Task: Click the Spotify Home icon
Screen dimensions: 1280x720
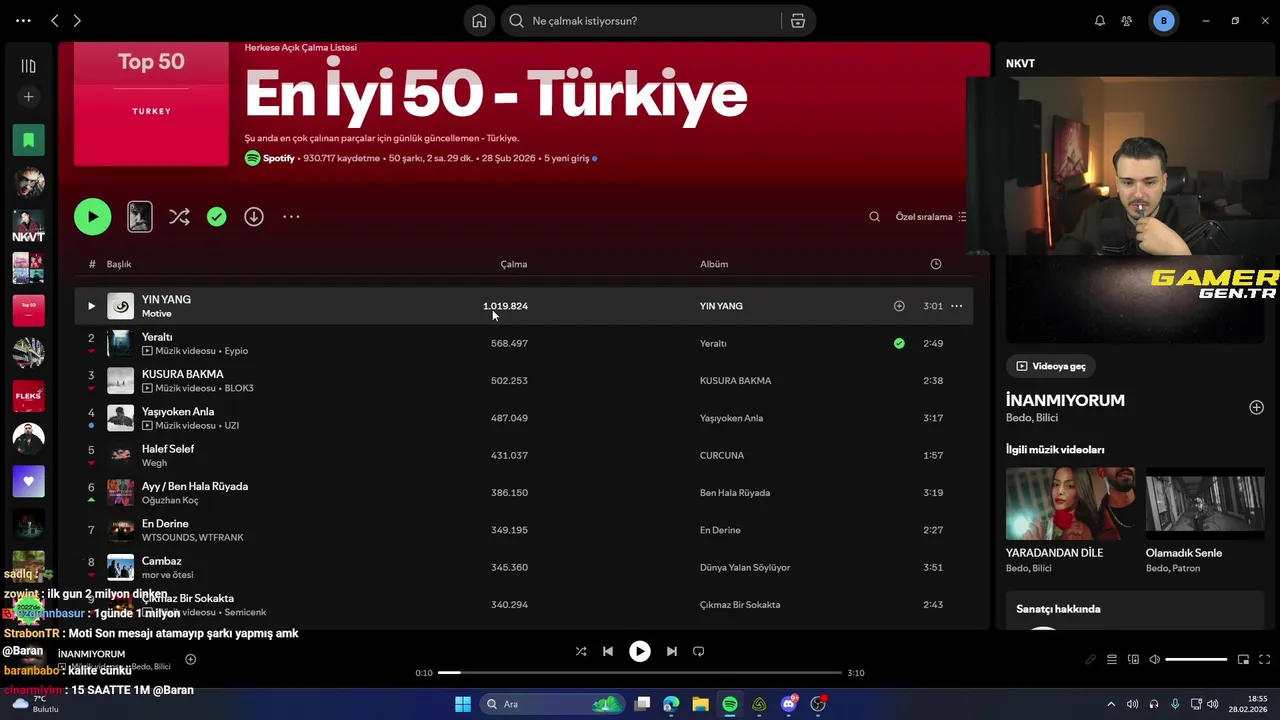Action: tap(479, 21)
